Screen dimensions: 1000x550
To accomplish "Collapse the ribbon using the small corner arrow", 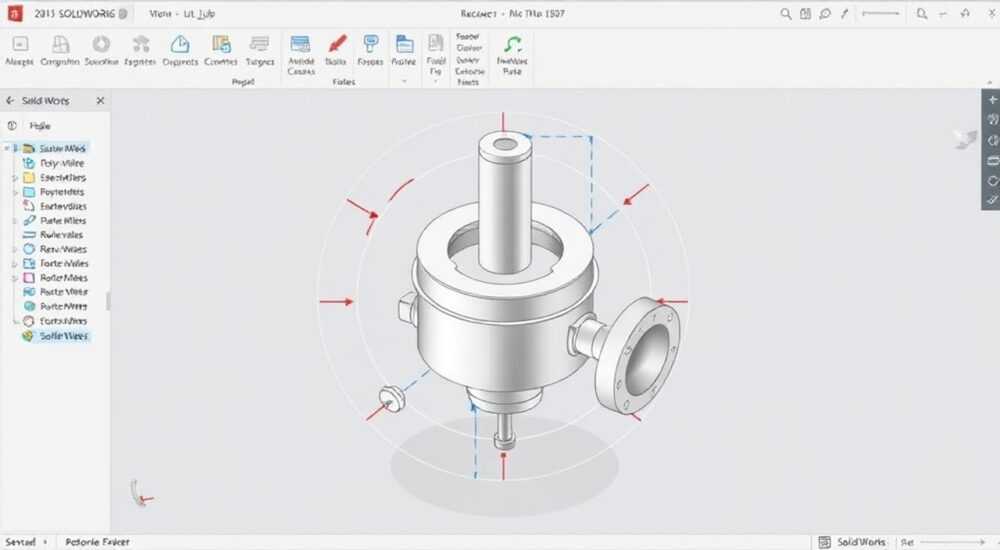I will pyautogui.click(x=990, y=82).
